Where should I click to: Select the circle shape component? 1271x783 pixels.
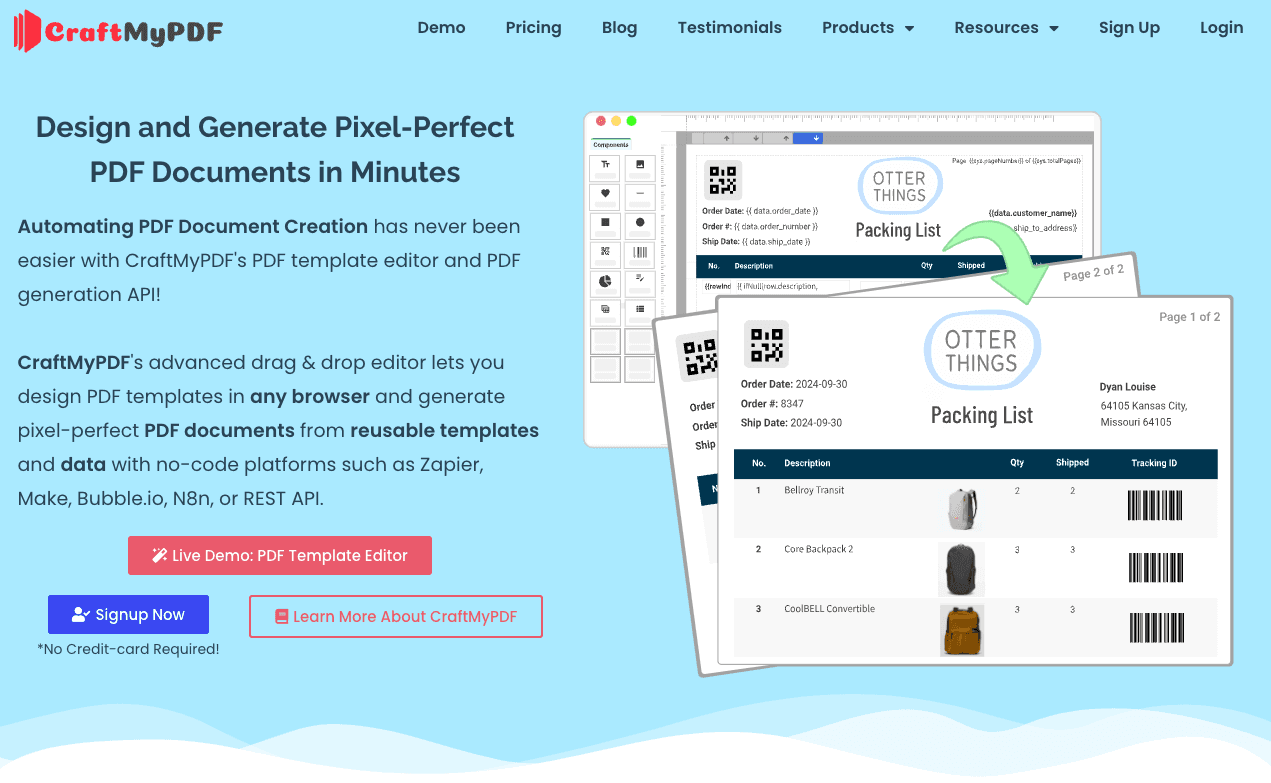638,221
